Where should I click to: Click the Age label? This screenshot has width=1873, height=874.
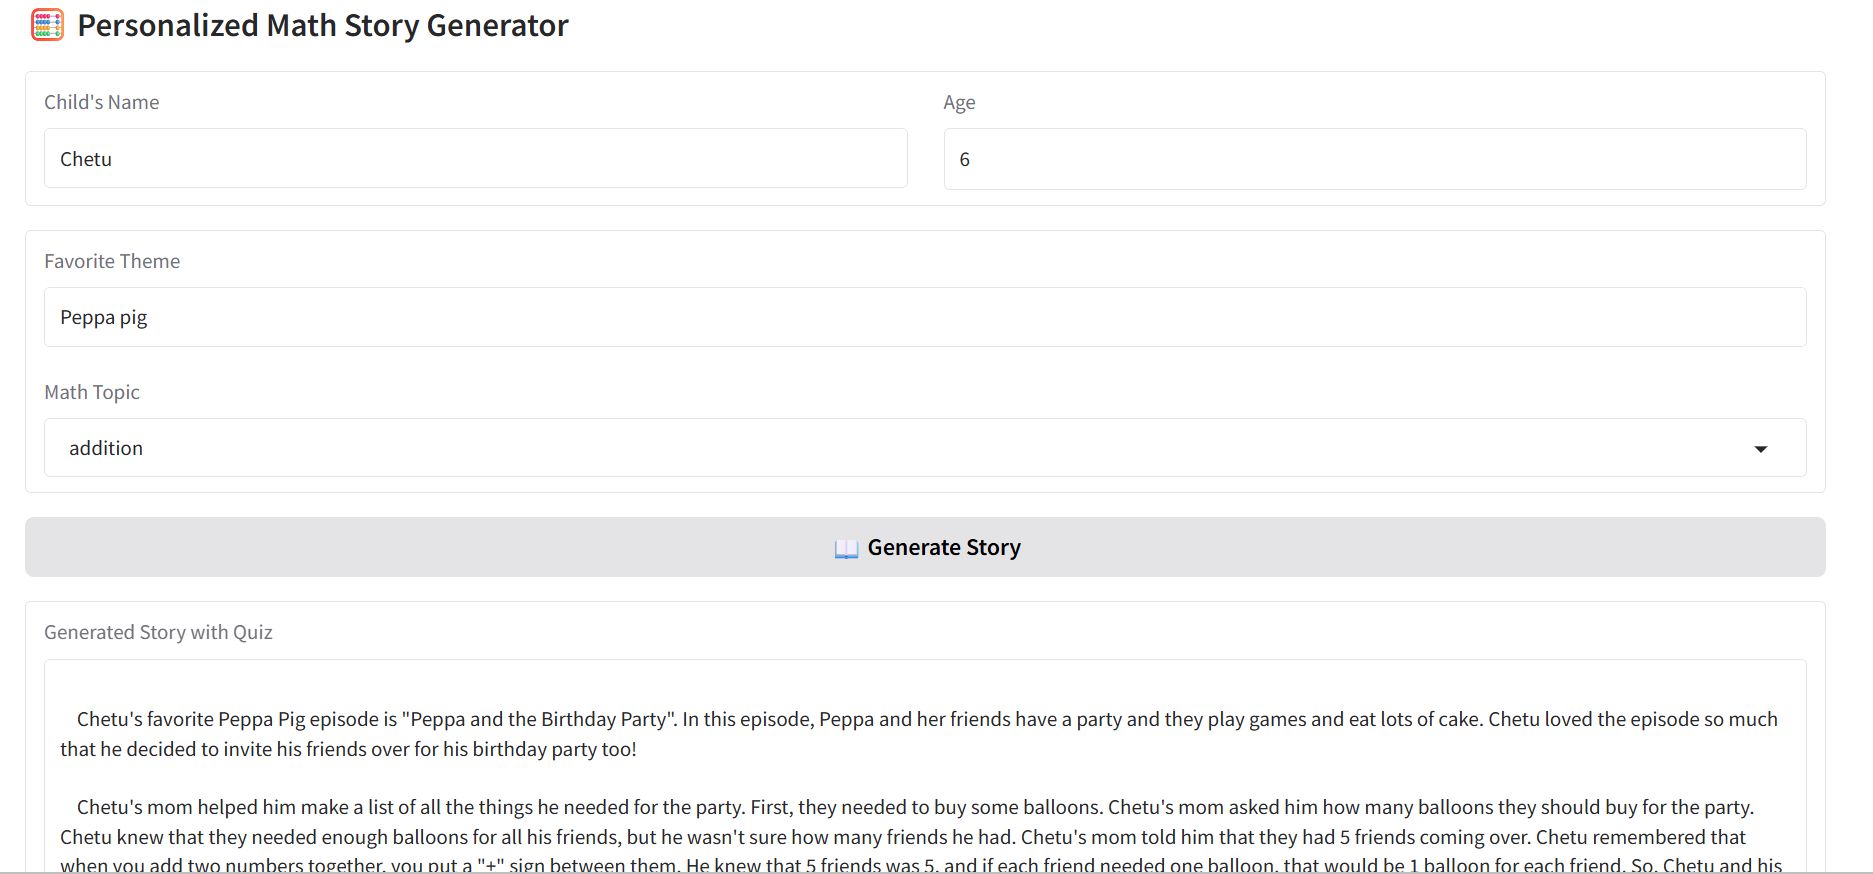[958, 102]
